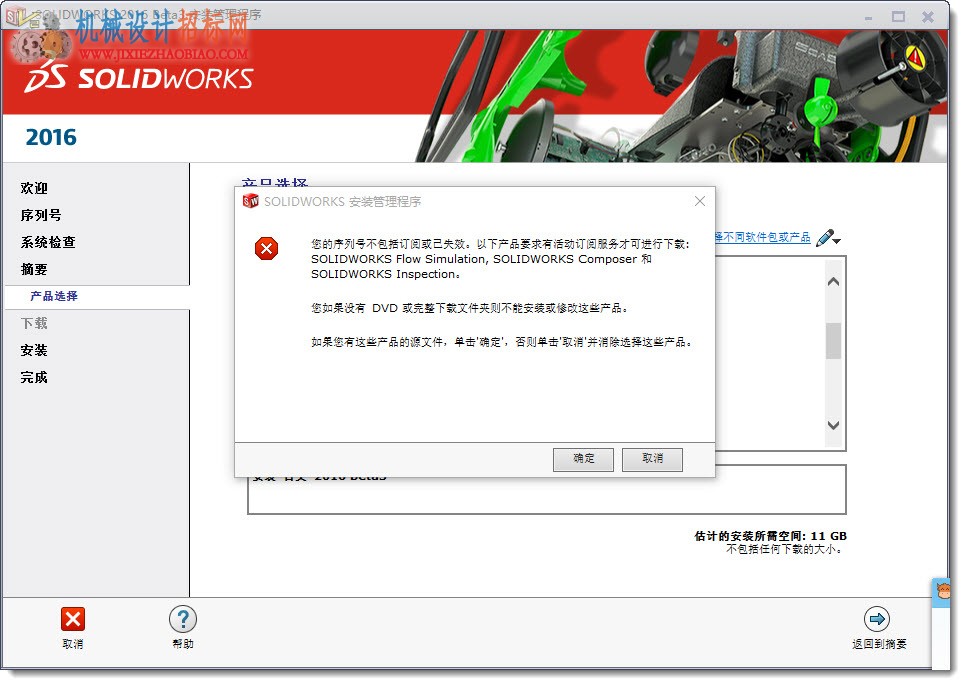Close the SOLIDWORKS 安装管理程序 dialog
The width and height of the screenshot is (965, 685).
tap(700, 201)
